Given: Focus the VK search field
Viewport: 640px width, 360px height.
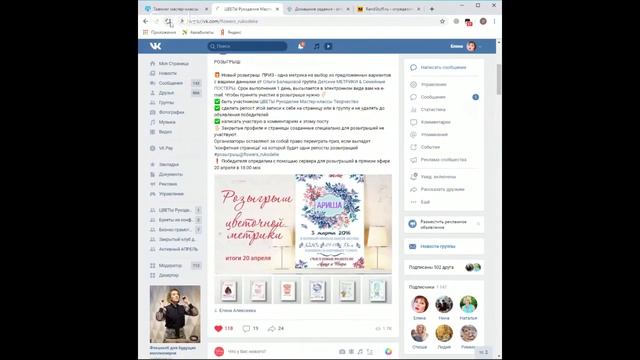Looking at the screenshot, I should coord(247,46).
